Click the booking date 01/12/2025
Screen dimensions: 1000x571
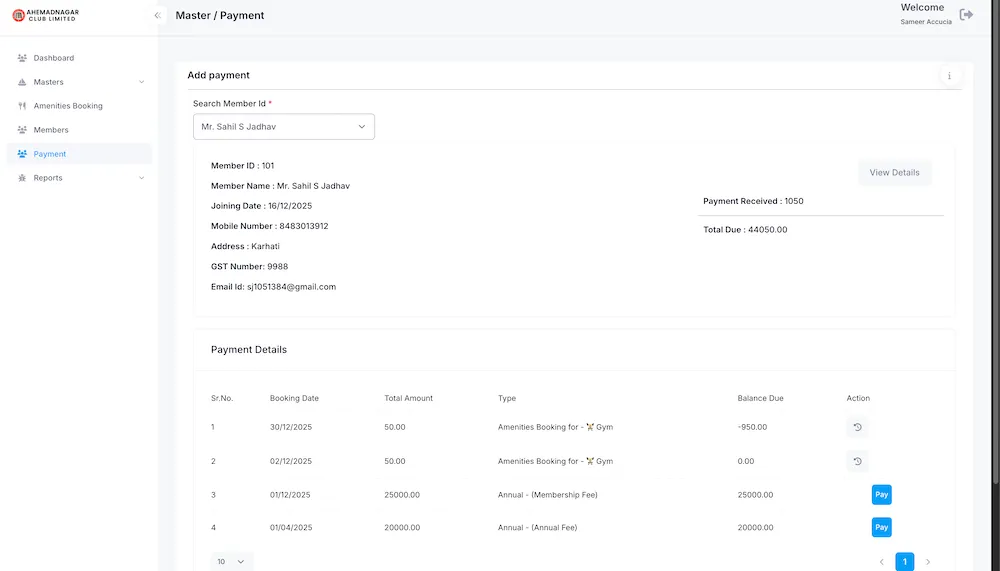[x=290, y=495]
